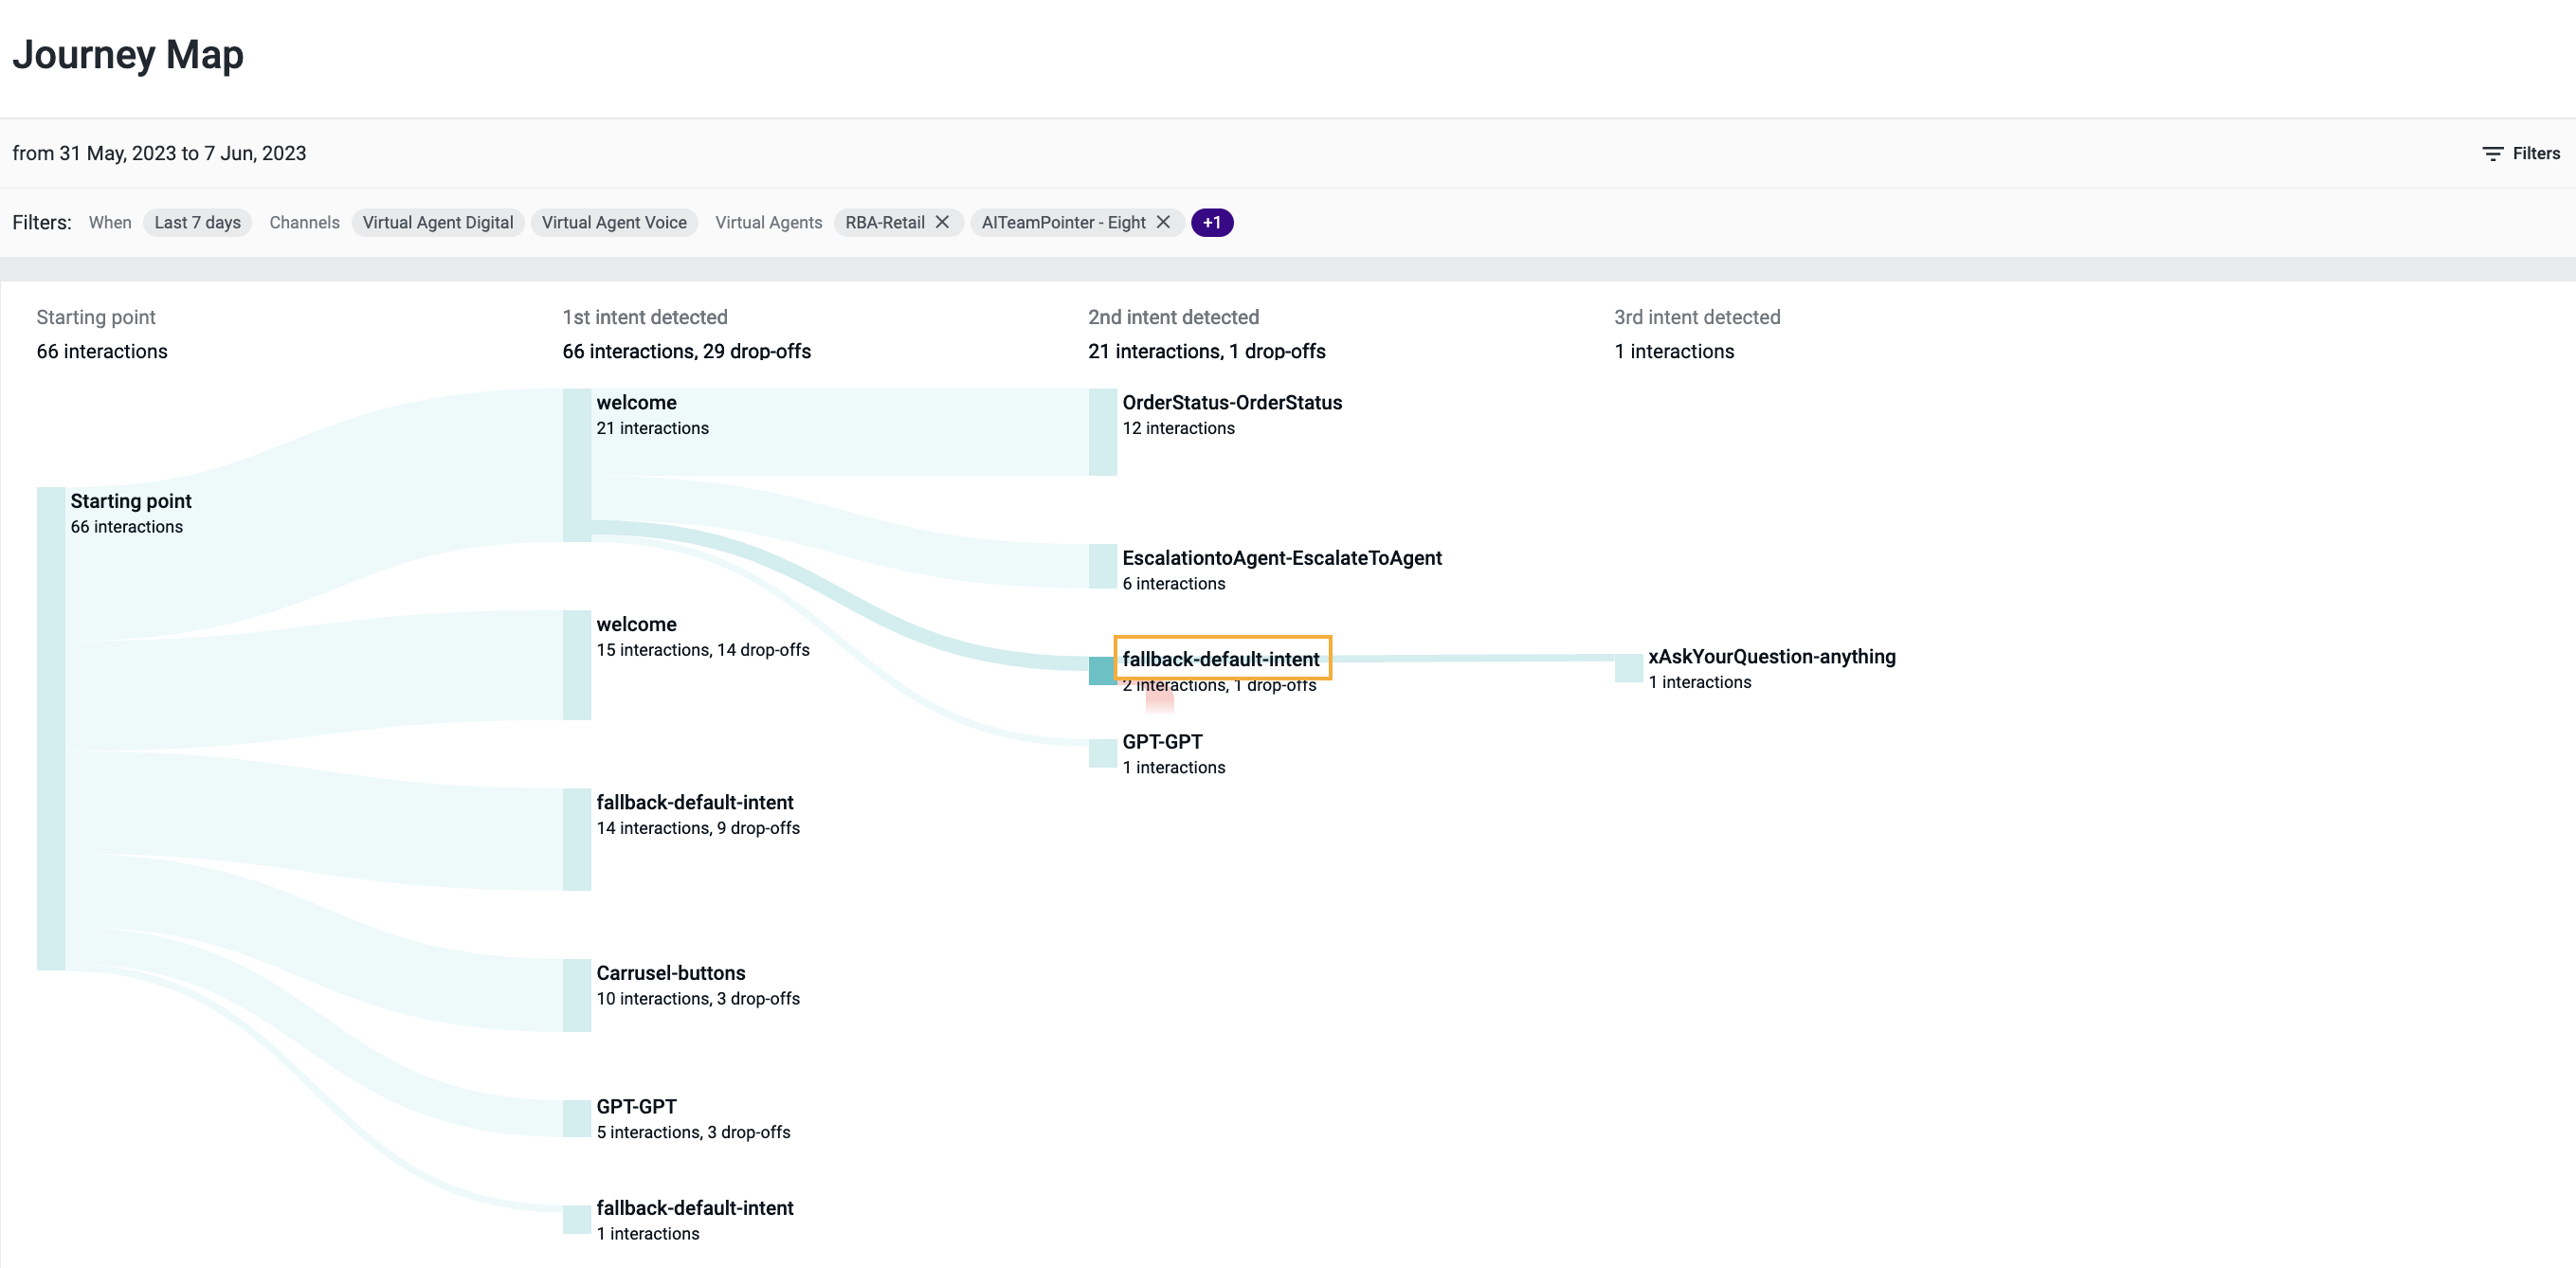2576x1268 pixels.
Task: Expand the +1 hidden filters badge
Action: coord(1212,222)
